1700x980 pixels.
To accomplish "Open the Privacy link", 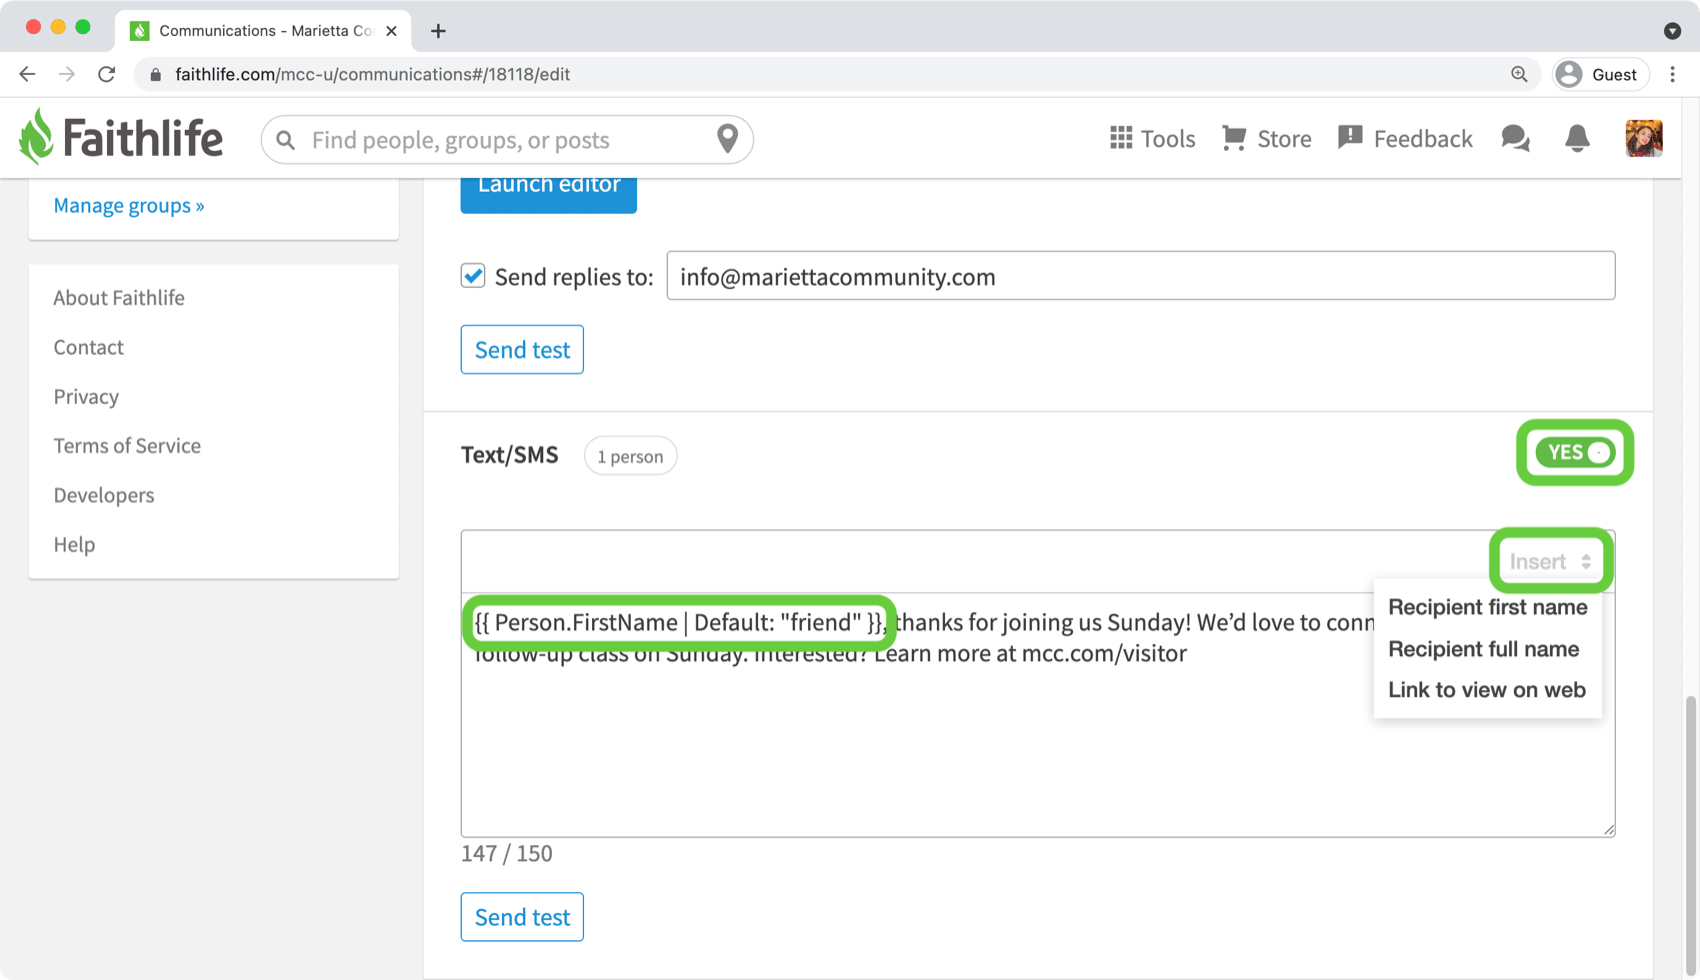I will (x=86, y=396).
